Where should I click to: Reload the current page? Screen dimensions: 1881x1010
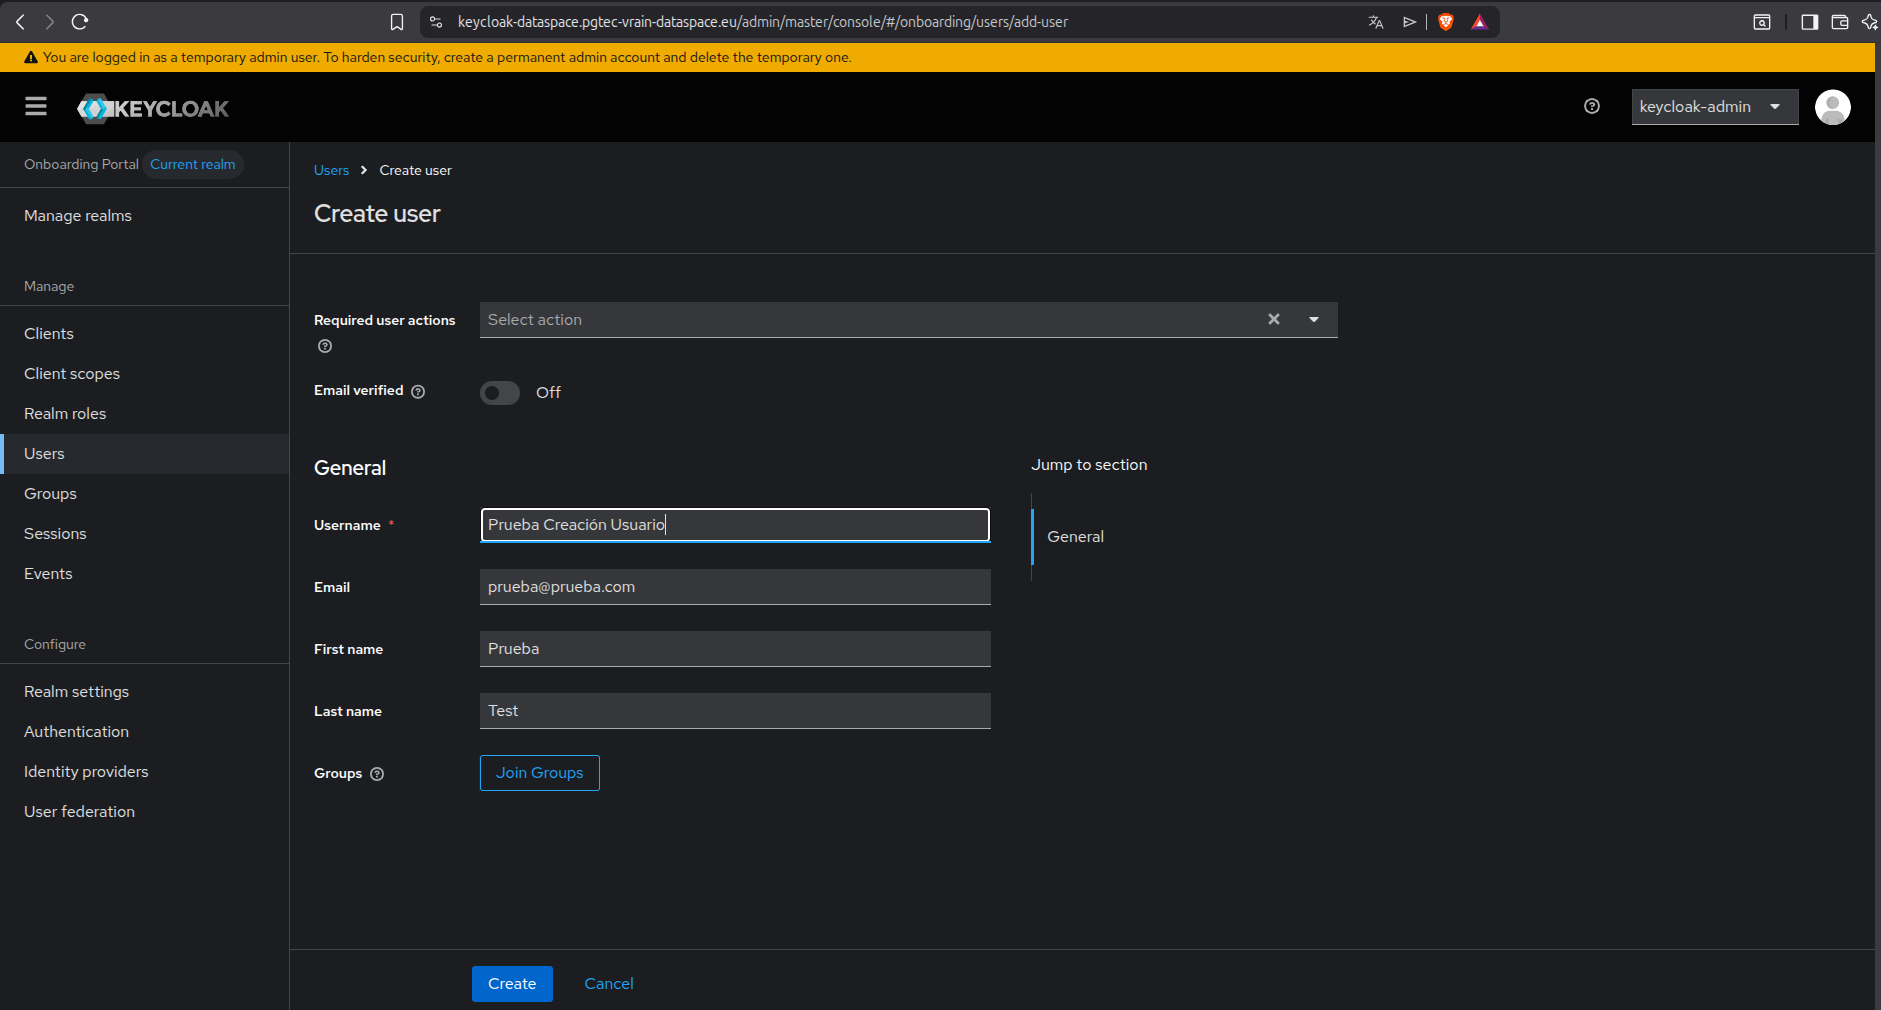point(80,21)
